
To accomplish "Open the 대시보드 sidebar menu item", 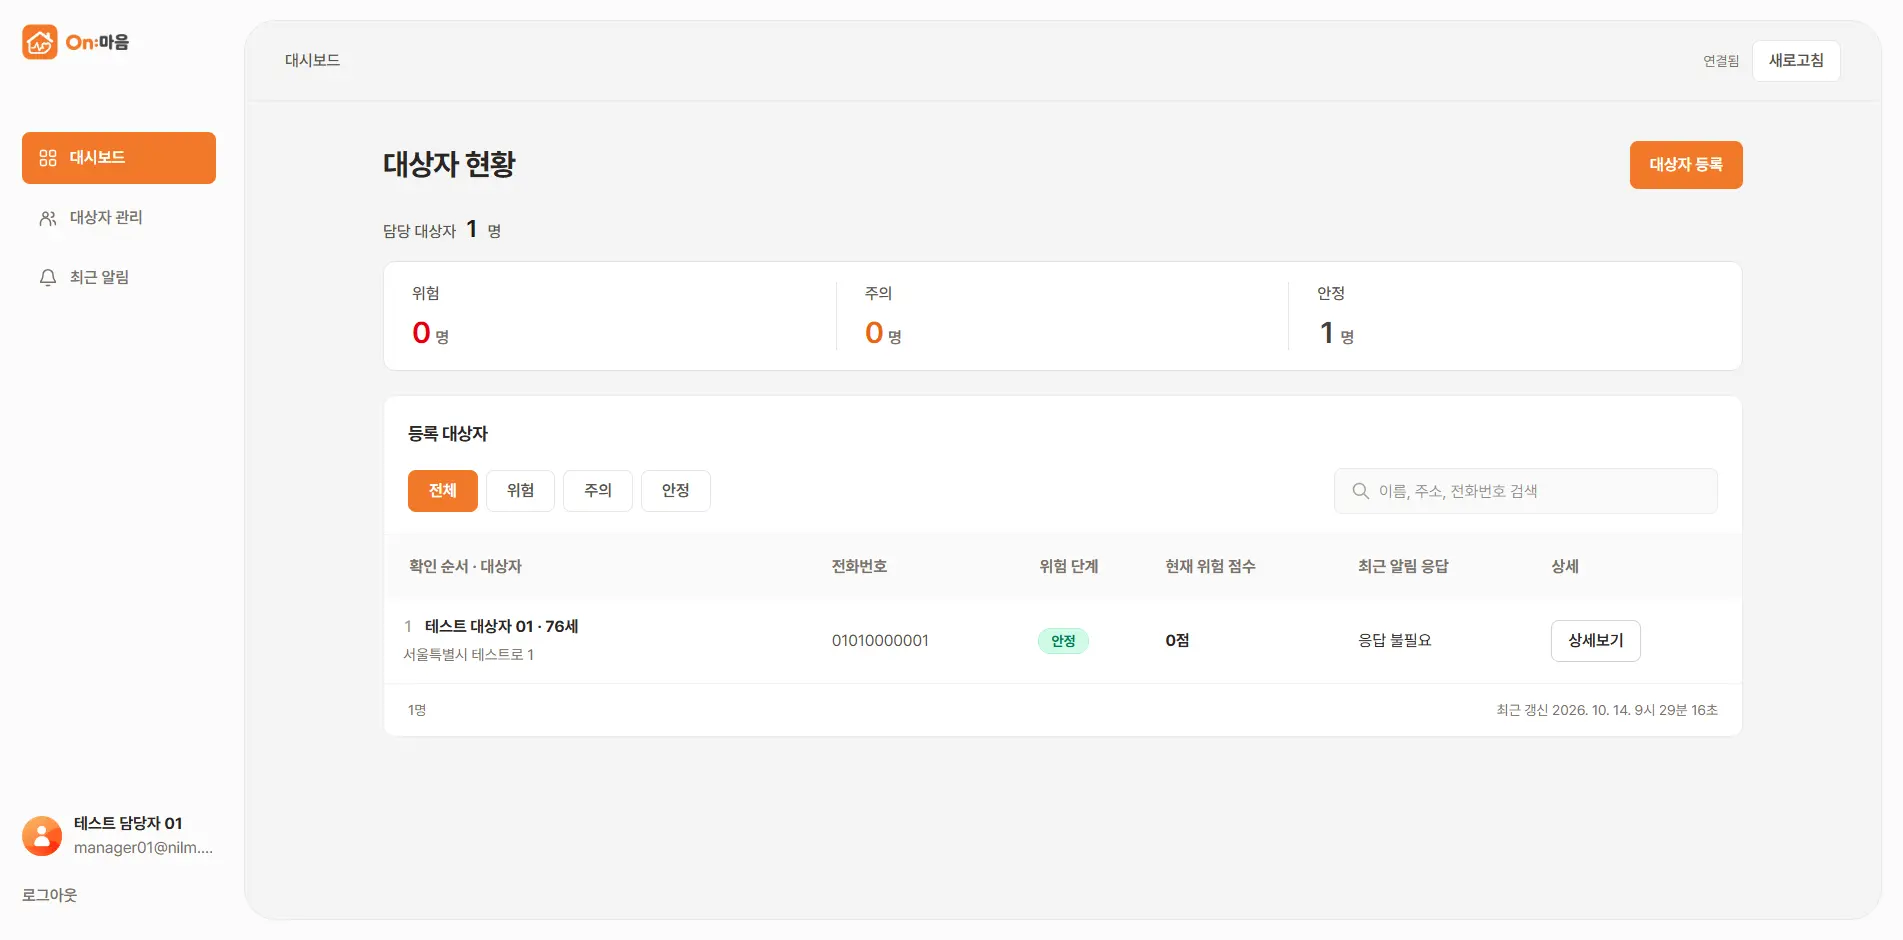I will (119, 158).
